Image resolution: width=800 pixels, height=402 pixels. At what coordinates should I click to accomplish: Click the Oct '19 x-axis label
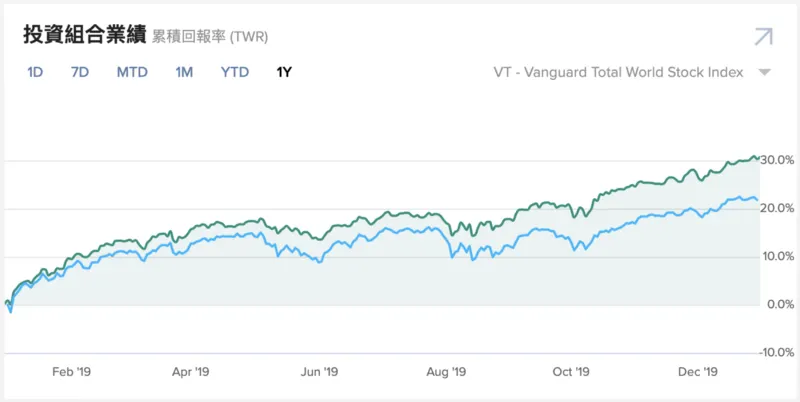[x=570, y=371]
